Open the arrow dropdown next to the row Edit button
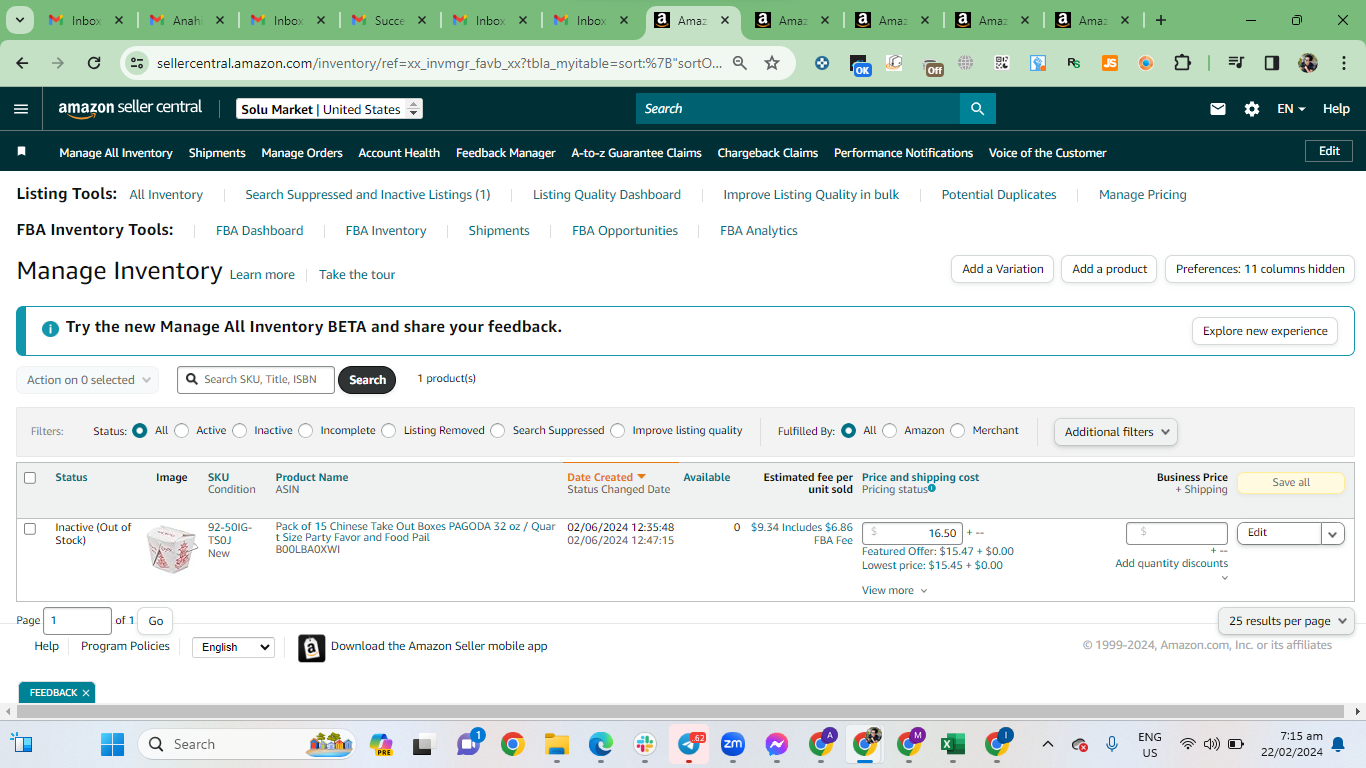This screenshot has height=768, width=1366. pos(1333,534)
